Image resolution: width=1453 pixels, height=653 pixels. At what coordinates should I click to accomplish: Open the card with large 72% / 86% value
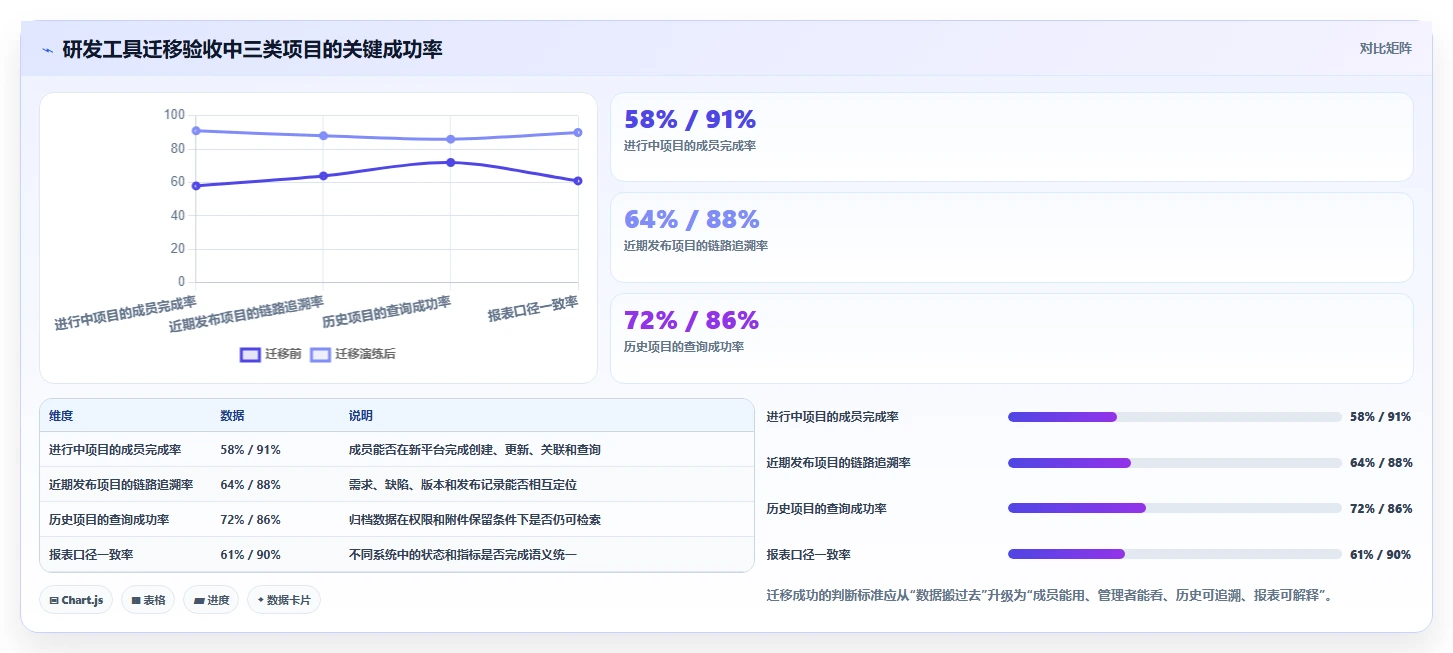(1011, 338)
